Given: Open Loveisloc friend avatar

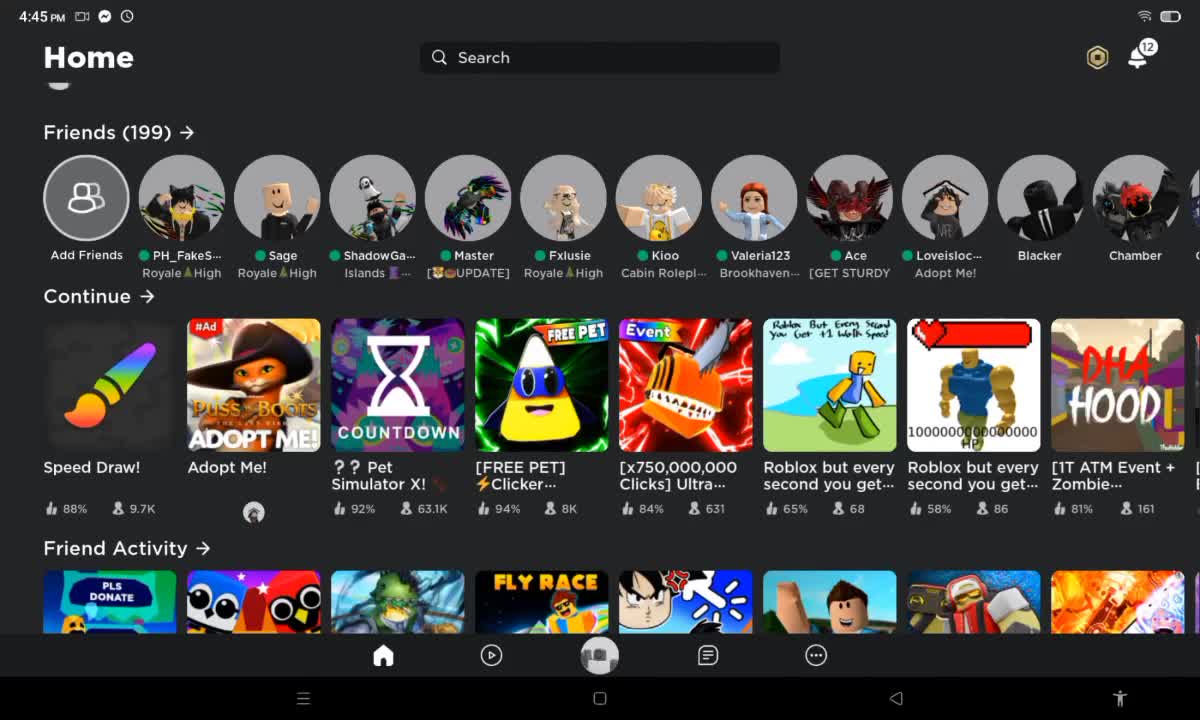Looking at the screenshot, I should 945,198.
